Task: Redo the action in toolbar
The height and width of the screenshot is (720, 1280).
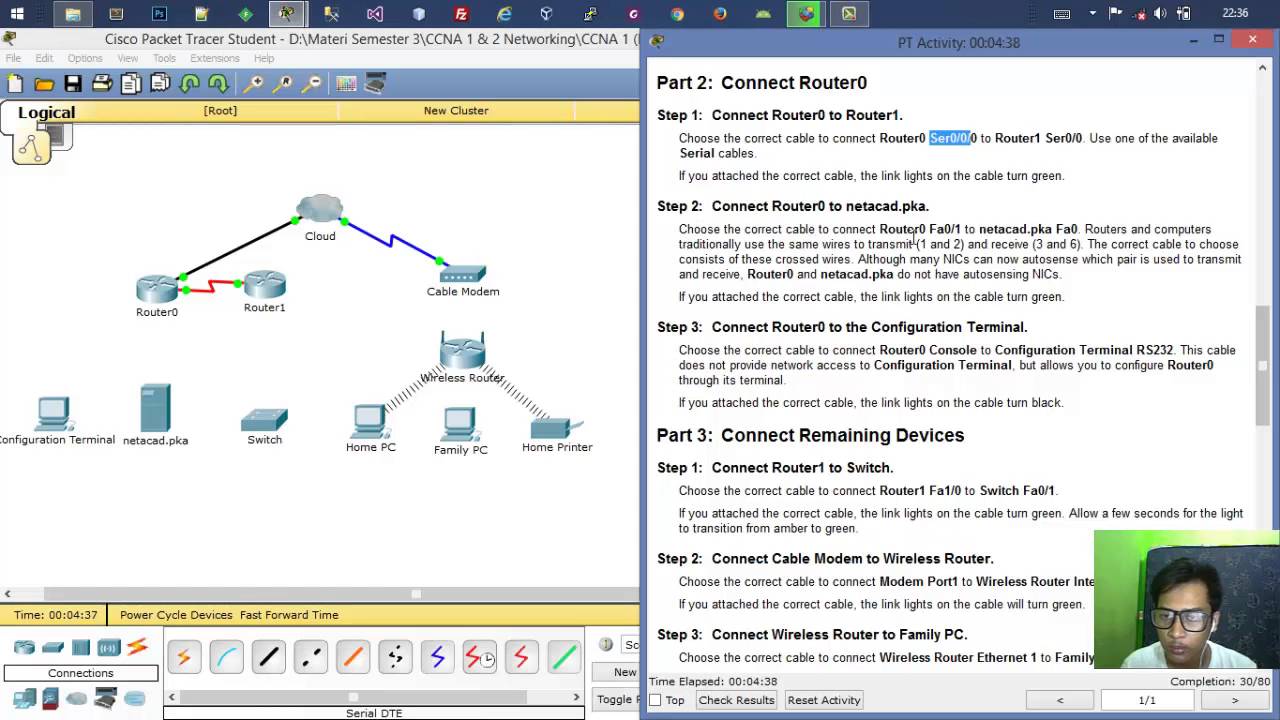Action: coord(217,84)
